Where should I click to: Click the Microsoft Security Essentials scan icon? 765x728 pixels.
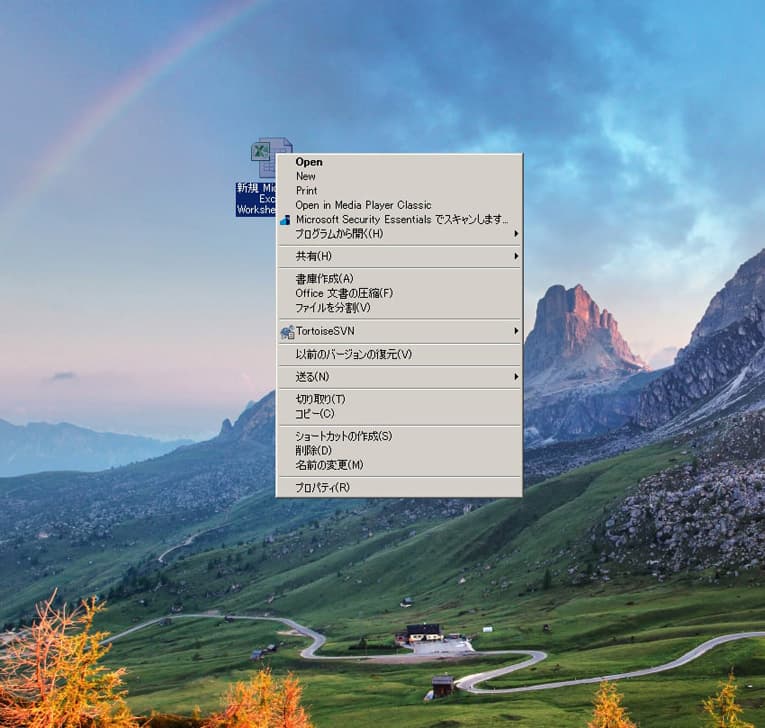point(286,220)
